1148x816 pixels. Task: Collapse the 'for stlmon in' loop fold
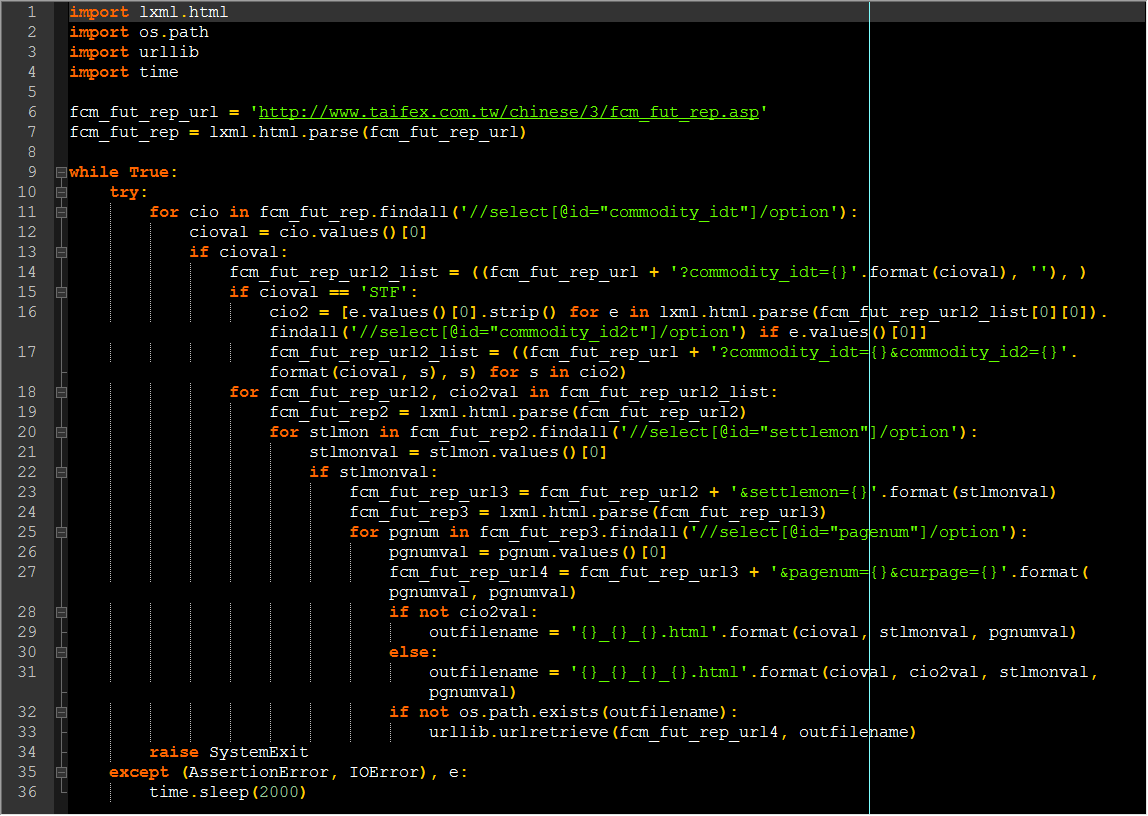(x=62, y=433)
